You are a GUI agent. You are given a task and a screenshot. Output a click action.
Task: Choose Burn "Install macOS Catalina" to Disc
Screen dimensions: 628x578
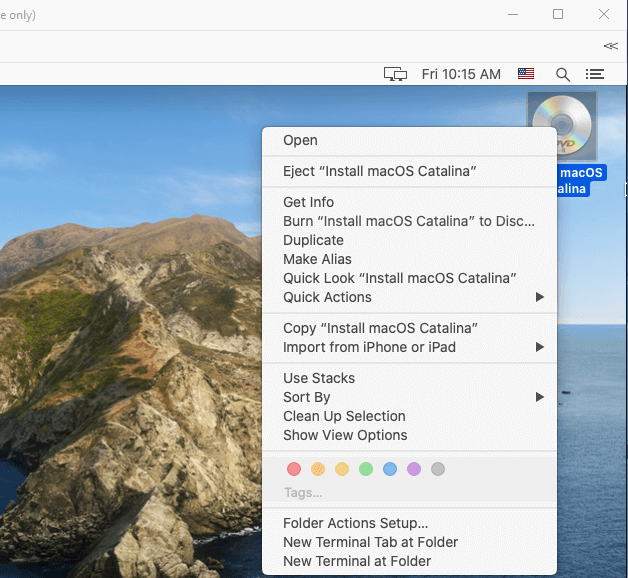(x=409, y=221)
